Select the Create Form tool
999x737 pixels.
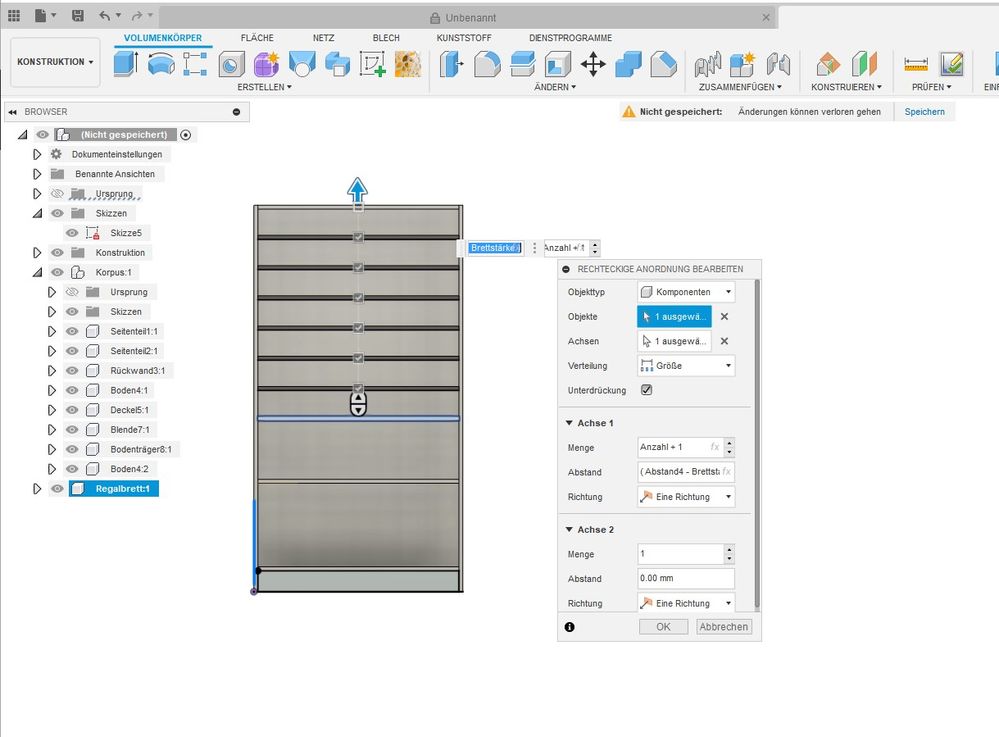[x=266, y=64]
